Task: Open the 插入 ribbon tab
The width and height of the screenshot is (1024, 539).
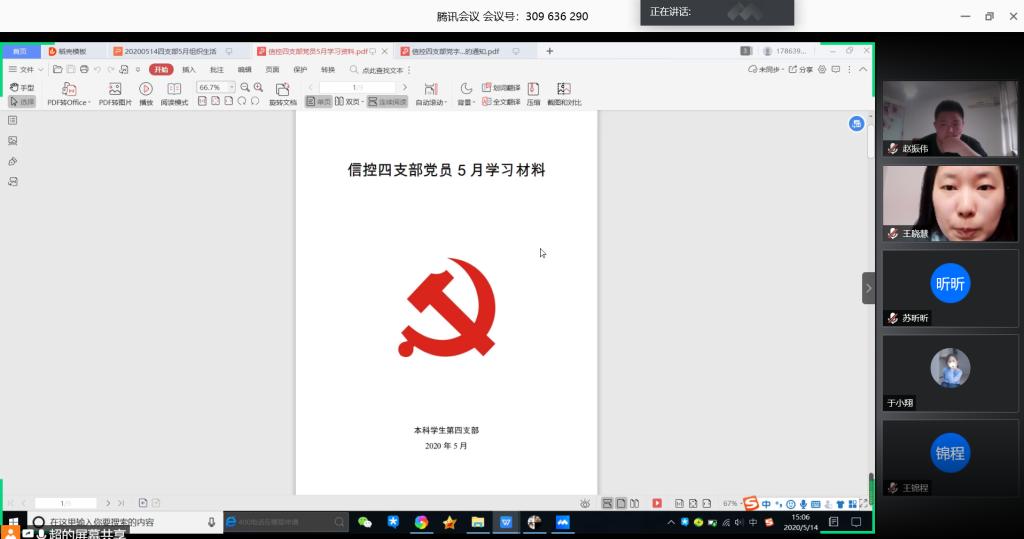Action: pos(189,70)
